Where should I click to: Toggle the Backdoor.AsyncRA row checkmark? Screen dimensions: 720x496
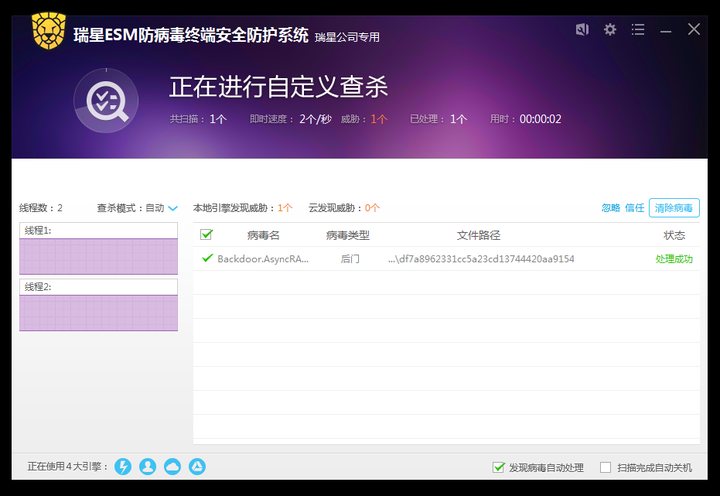click(208, 258)
